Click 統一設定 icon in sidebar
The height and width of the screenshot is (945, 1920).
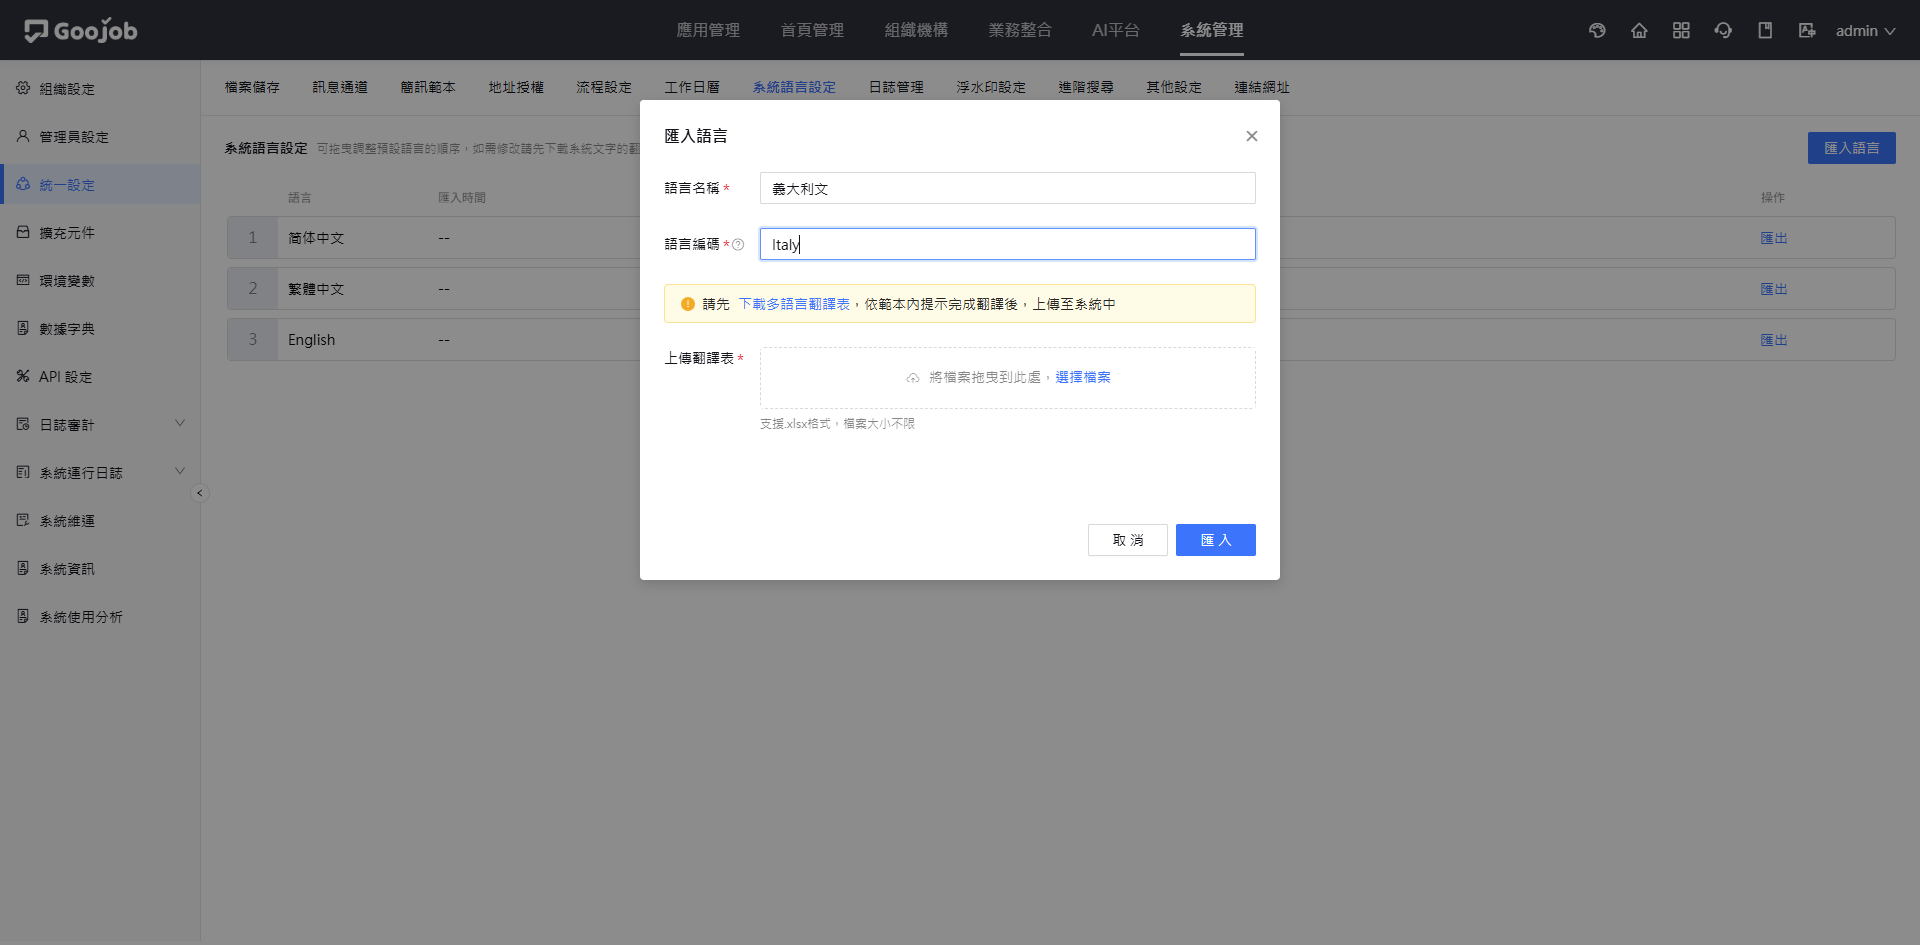23,184
